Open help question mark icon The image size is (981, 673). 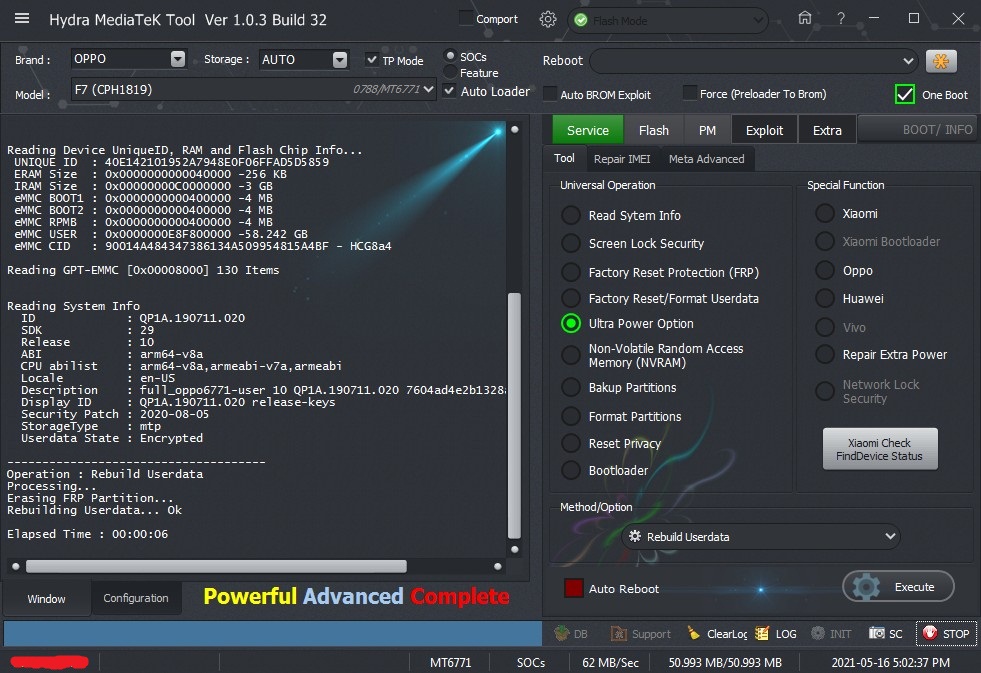841,19
